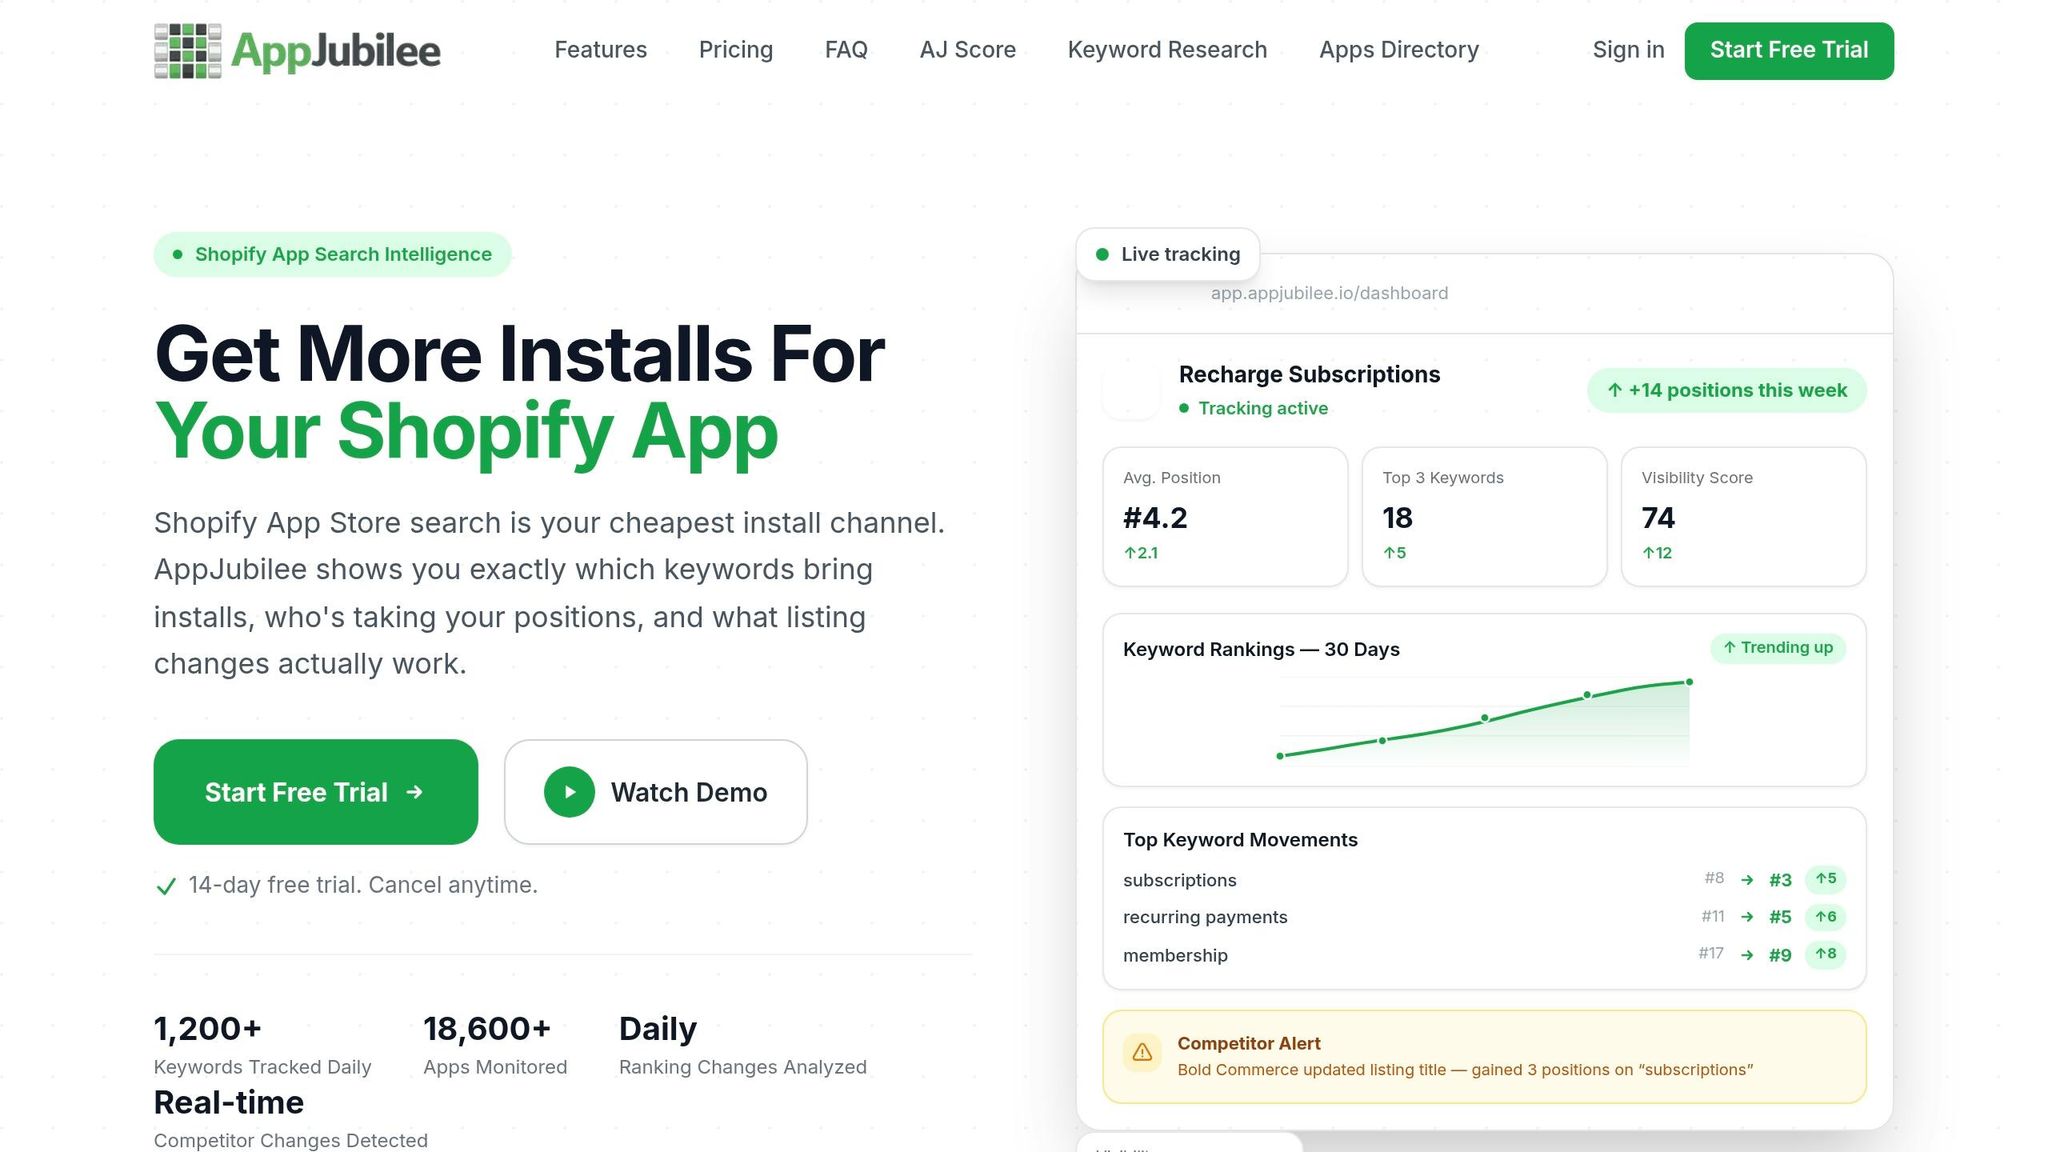Open the Pricing nav item
2048x1152 pixels.
click(x=735, y=50)
